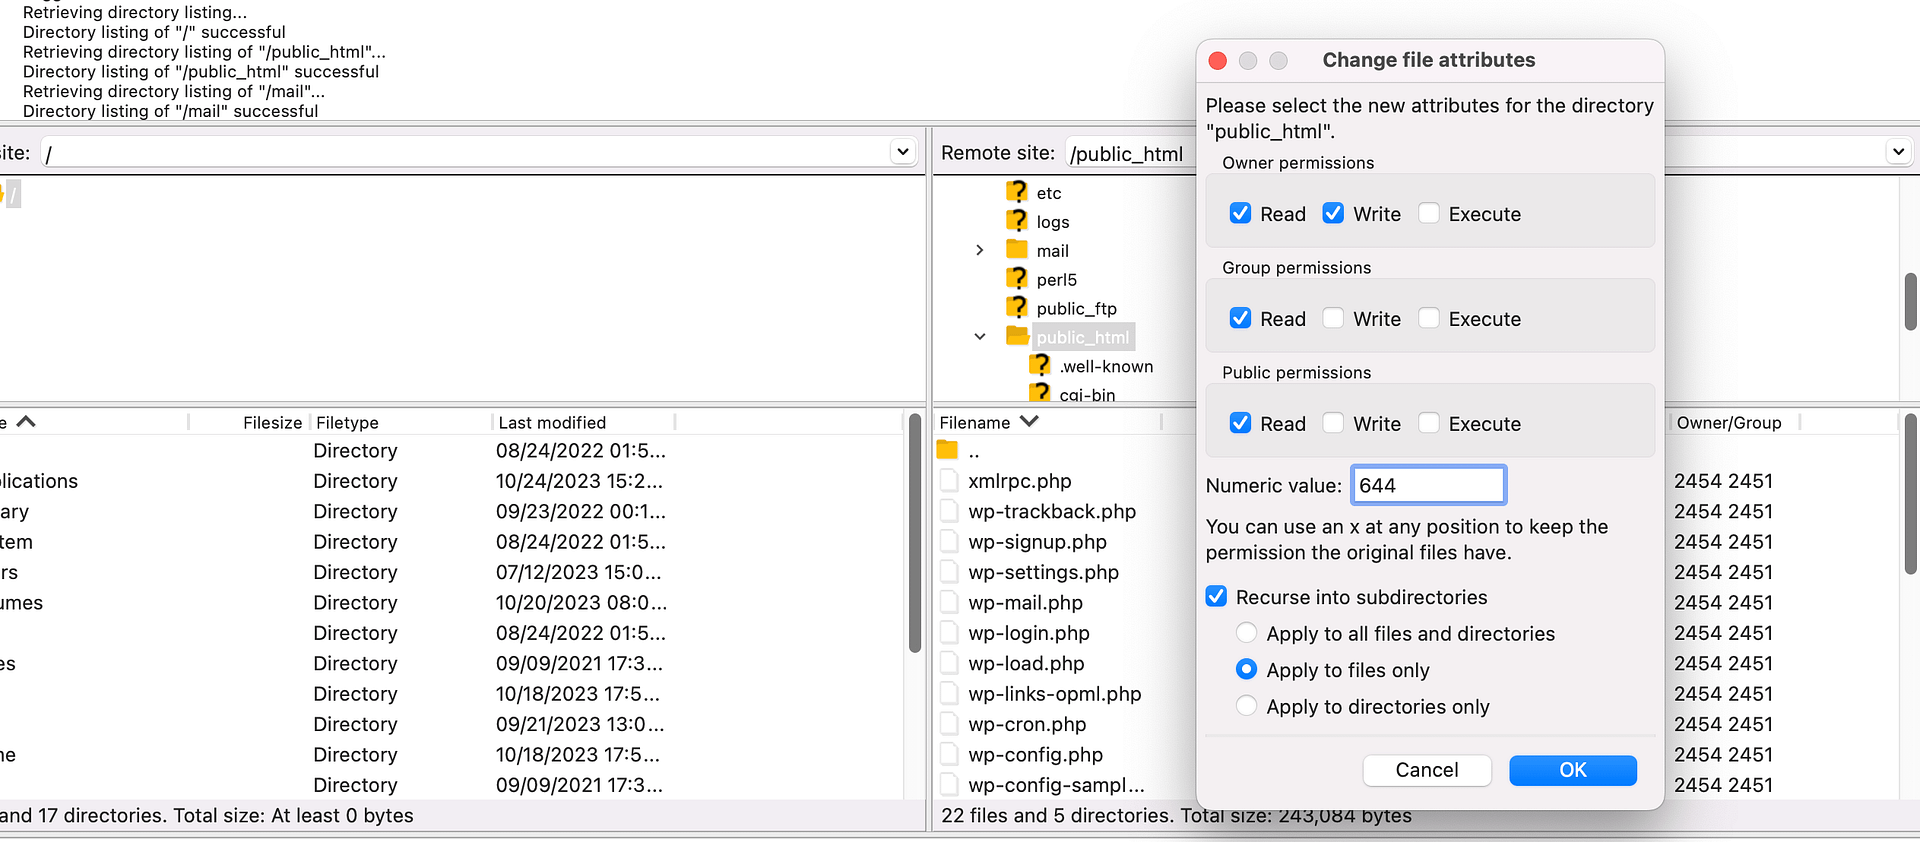This screenshot has height=842, width=1920.
Task: Click the .well-known folder icon
Action: pos(1041,366)
